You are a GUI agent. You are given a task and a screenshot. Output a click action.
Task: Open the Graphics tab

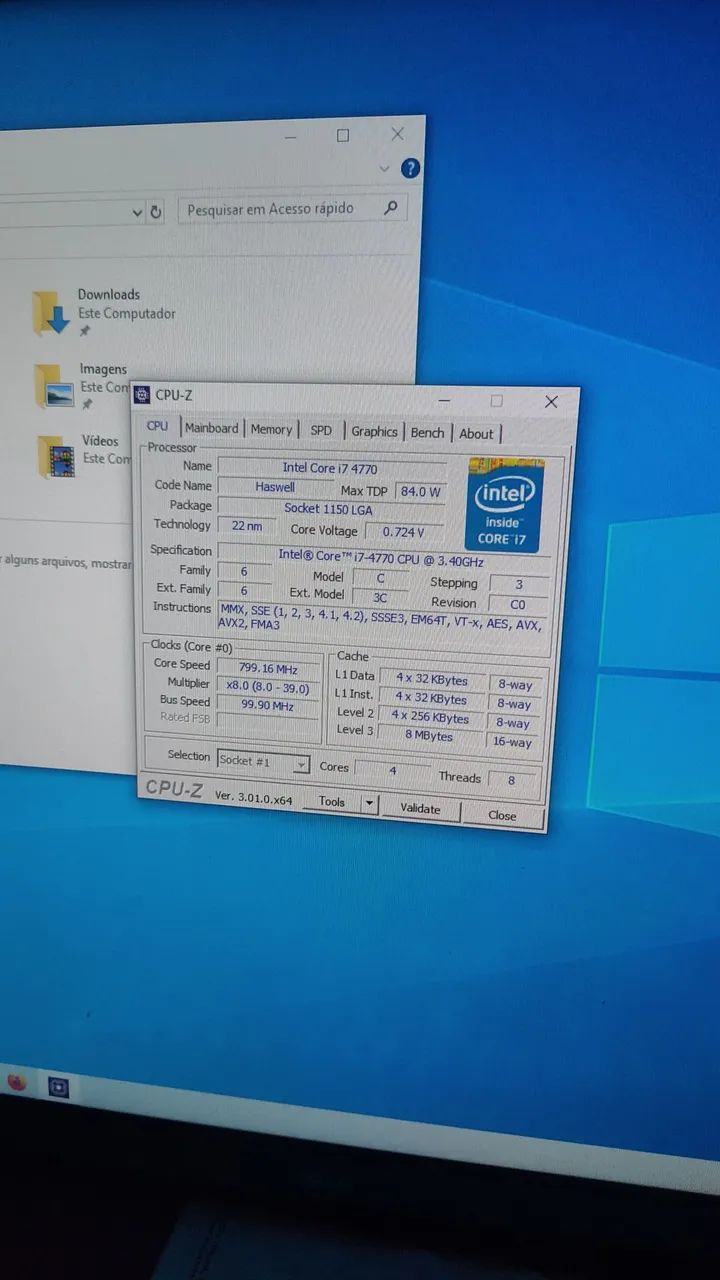[375, 431]
